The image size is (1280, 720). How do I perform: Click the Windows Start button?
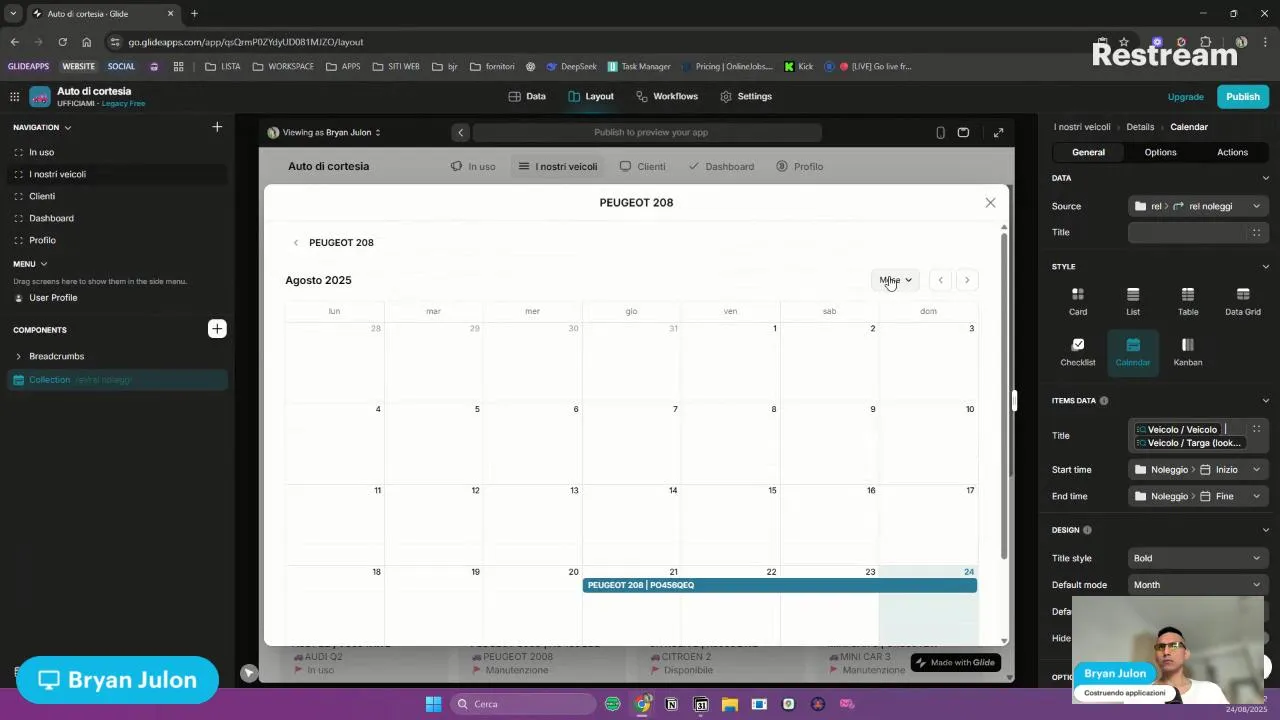(x=433, y=704)
